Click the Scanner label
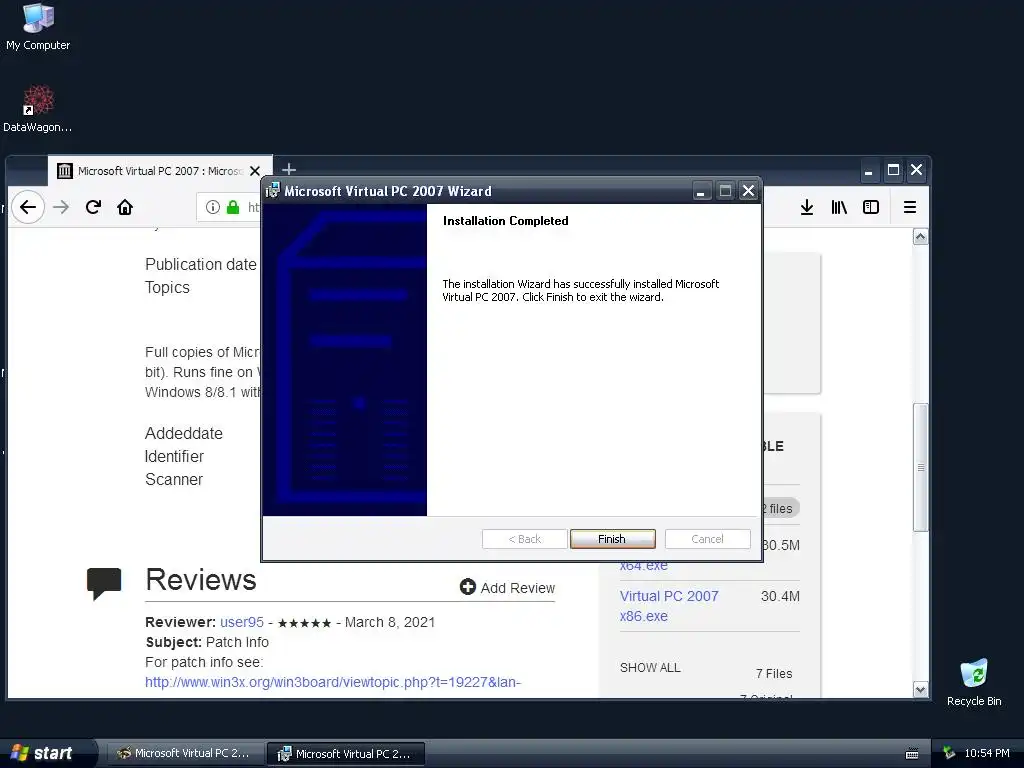The width and height of the screenshot is (1024, 768). pyautogui.click(x=174, y=479)
